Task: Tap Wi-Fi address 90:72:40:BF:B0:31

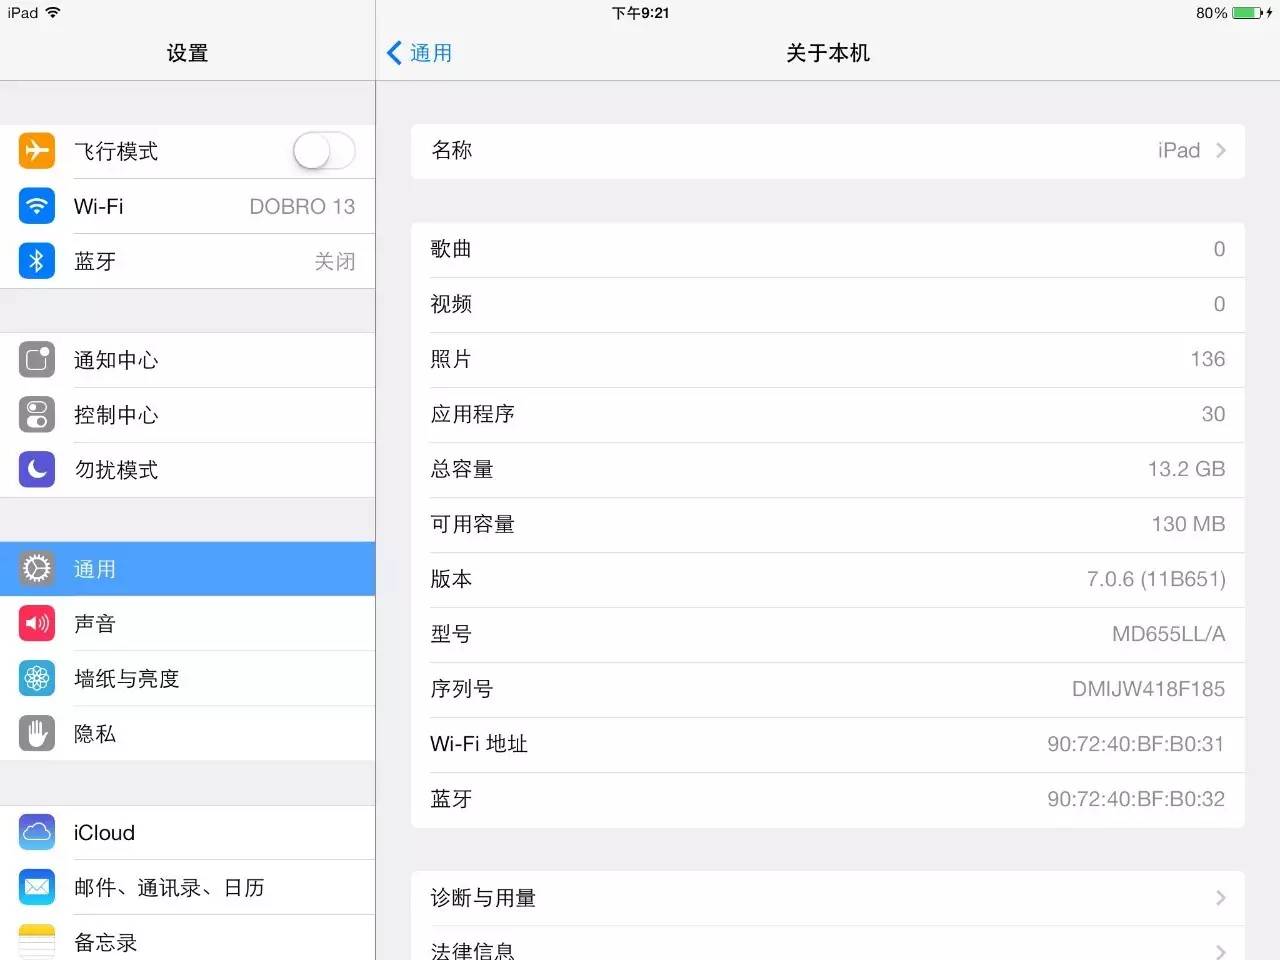Action: coord(1135,744)
